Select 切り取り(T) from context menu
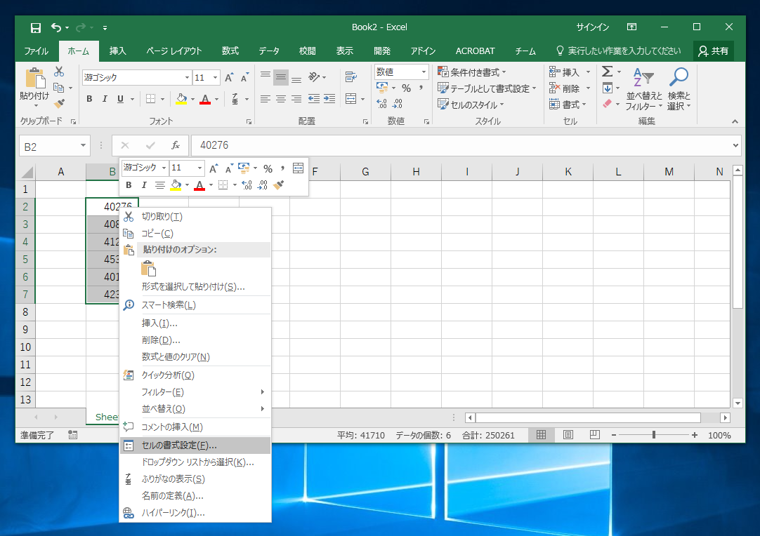Image resolution: width=760 pixels, height=536 pixels. (x=195, y=217)
